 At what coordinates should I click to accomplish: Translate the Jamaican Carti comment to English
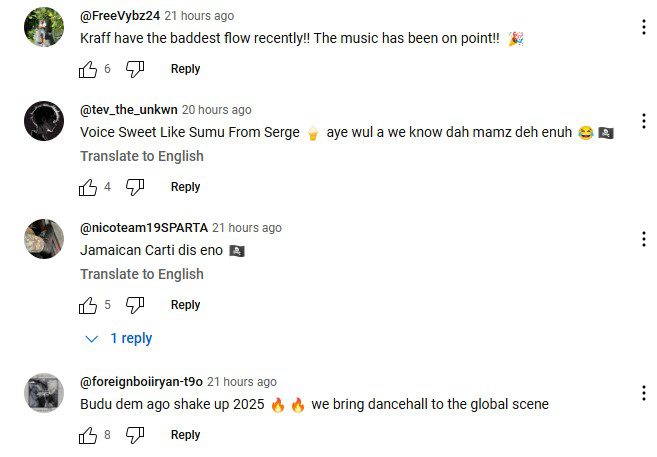click(141, 274)
